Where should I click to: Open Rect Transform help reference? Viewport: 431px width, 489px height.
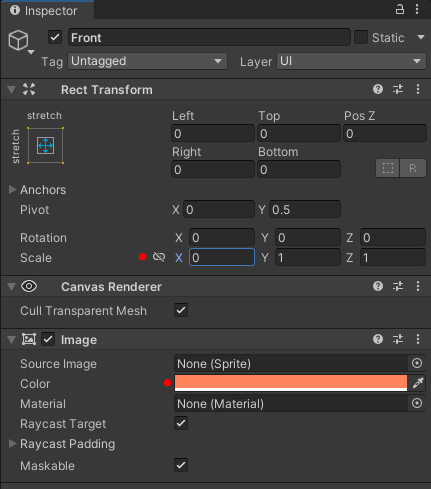(378, 89)
